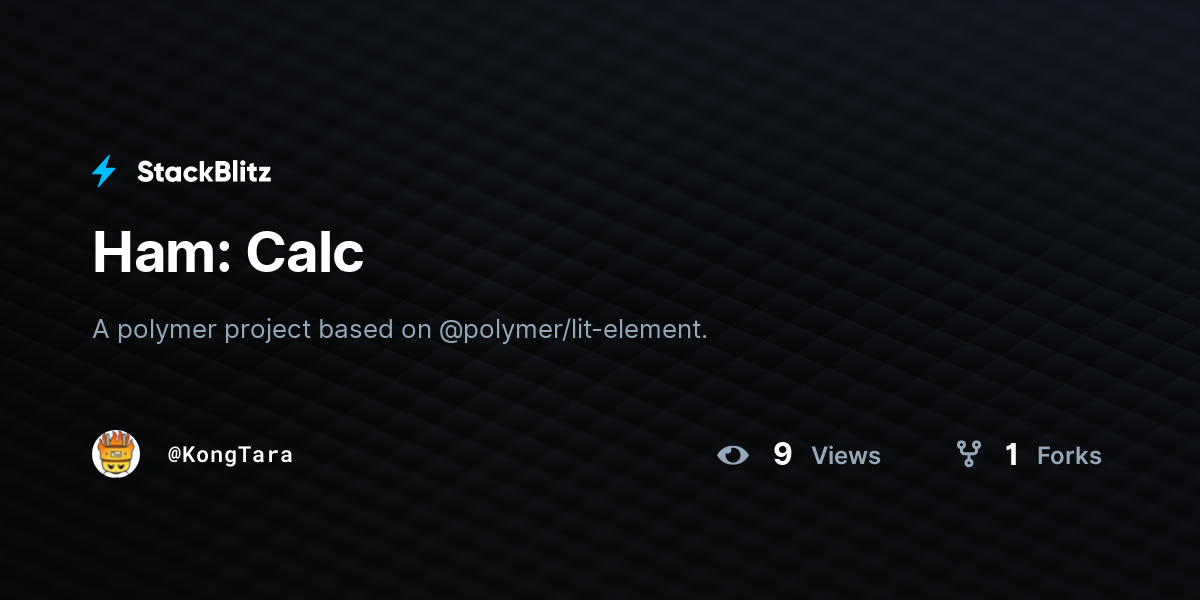
Task: Click the view count number 9
Action: 782,455
